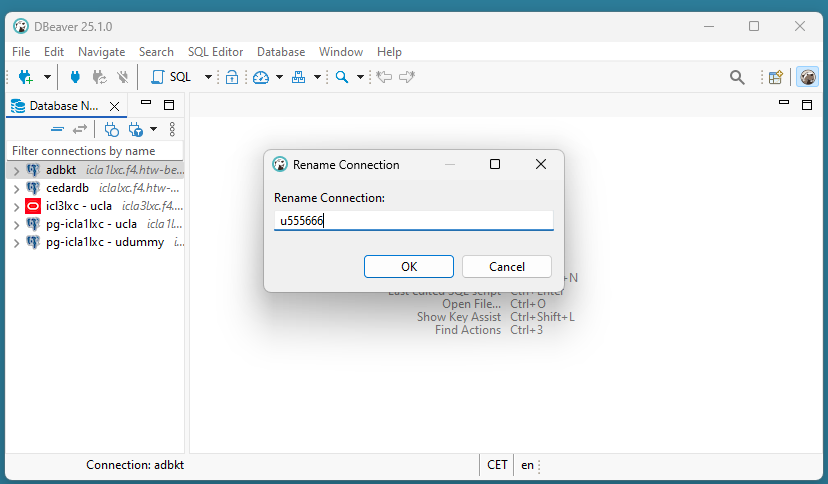Click the Disconnect icon in the toolbar
Viewport: 828px width, 484px height.
pos(123,77)
